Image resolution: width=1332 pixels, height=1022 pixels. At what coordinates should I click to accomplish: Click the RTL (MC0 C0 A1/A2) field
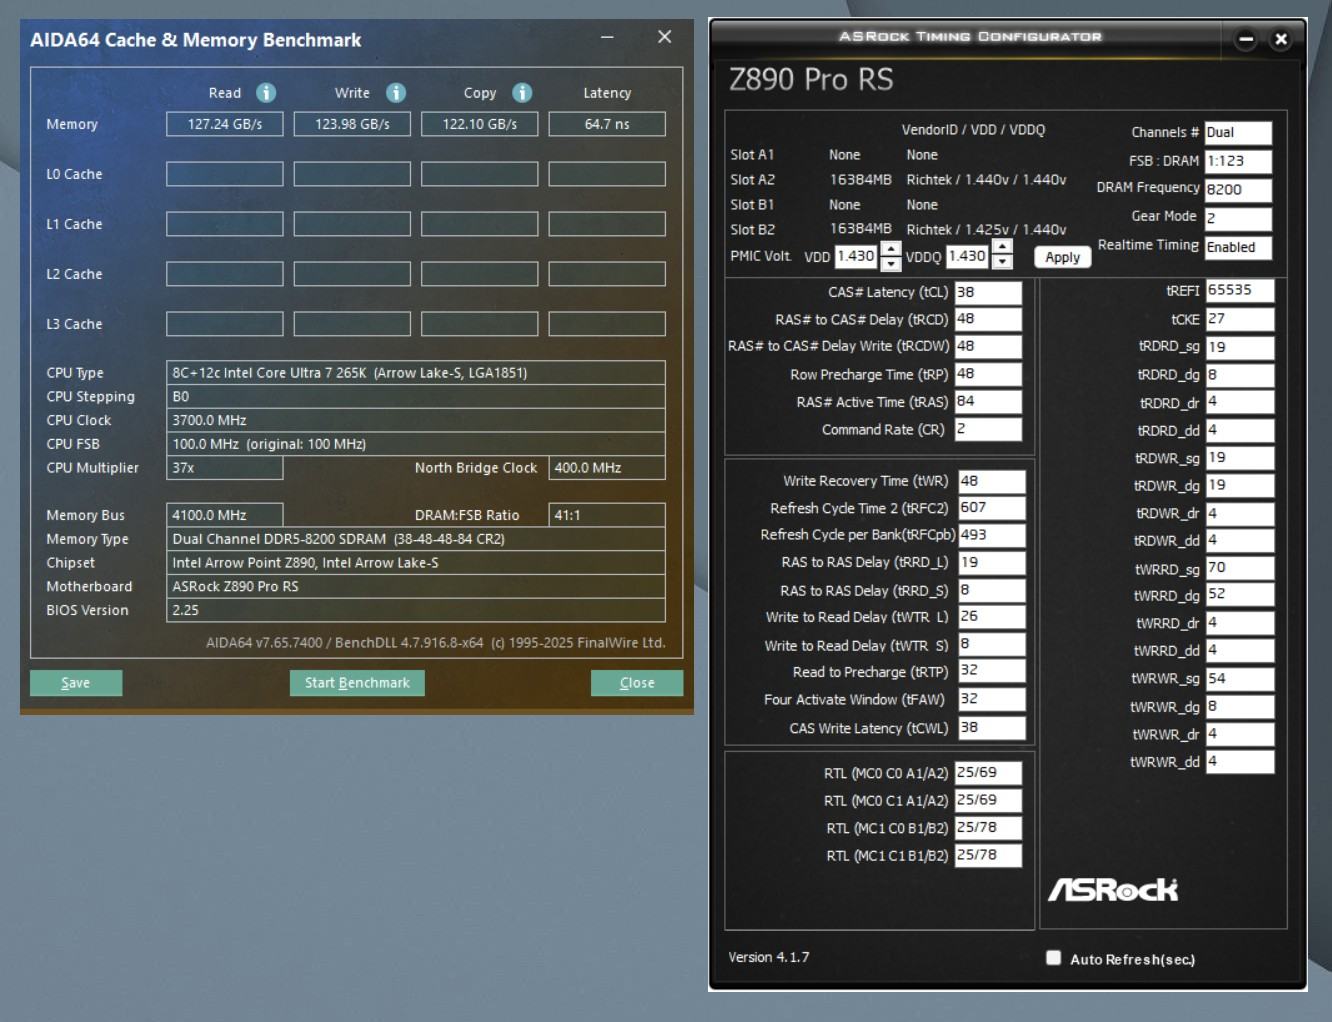point(988,773)
